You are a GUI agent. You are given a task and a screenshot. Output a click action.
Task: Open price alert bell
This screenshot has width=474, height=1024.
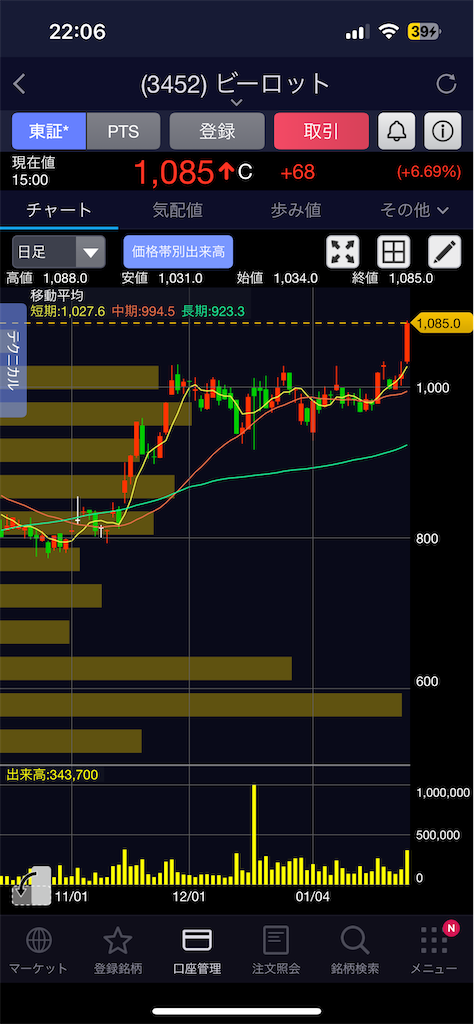coord(396,131)
